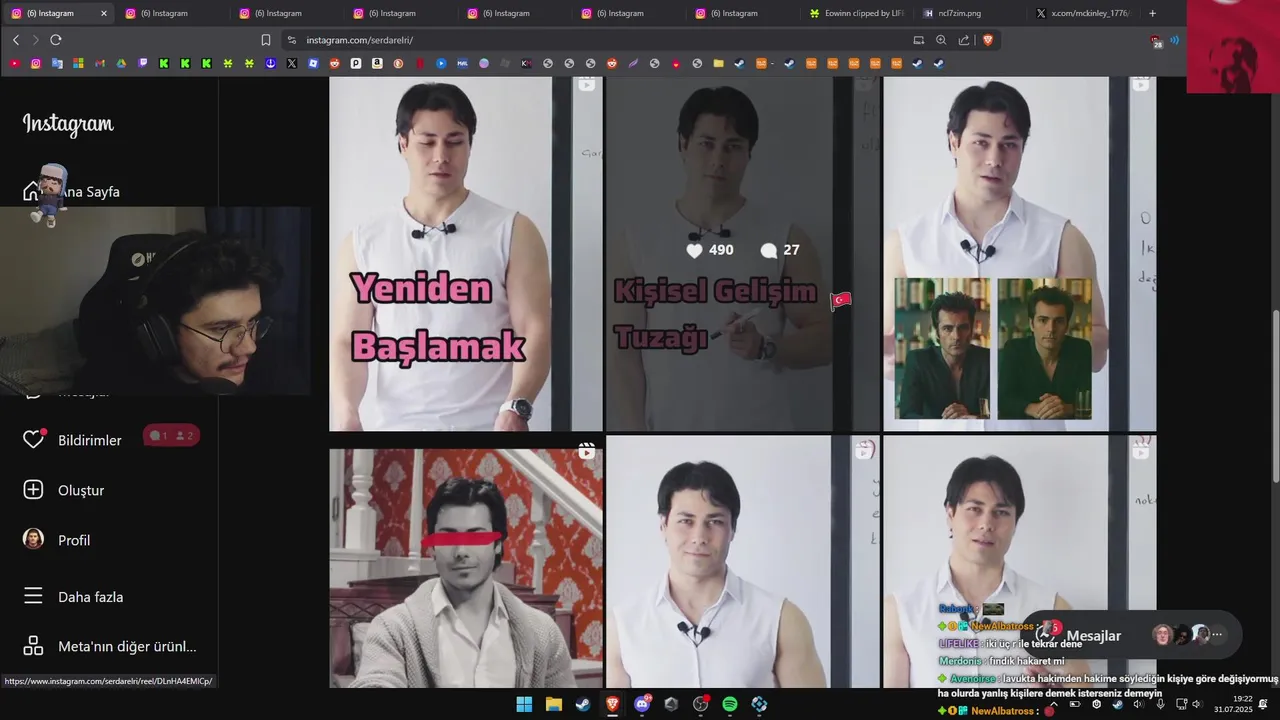Screen dimensions: 1280x720
Task: Reload the Instagram page
Action: (x=56, y=40)
